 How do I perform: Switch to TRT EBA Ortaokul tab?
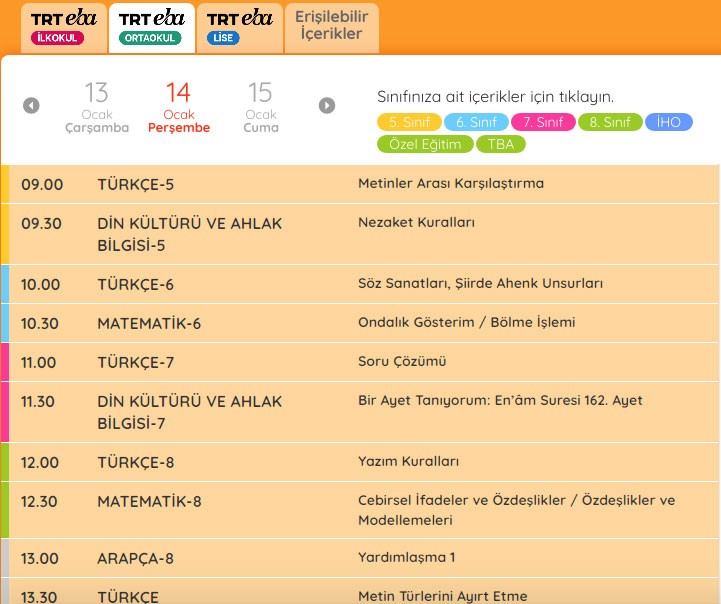tap(150, 28)
